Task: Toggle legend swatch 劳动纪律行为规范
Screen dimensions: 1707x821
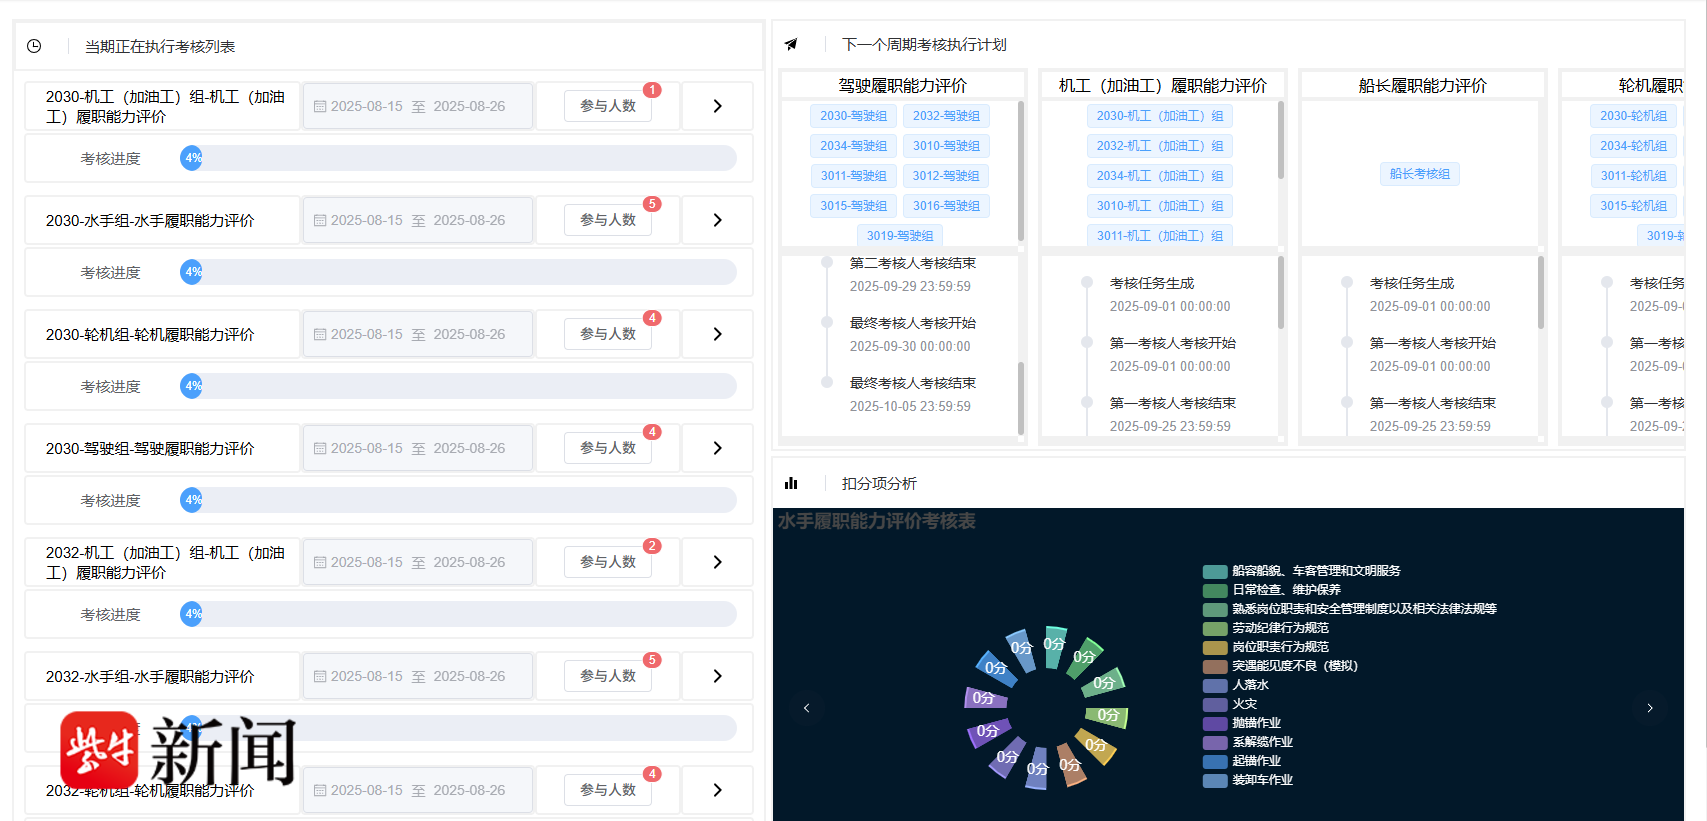Action: [1215, 629]
